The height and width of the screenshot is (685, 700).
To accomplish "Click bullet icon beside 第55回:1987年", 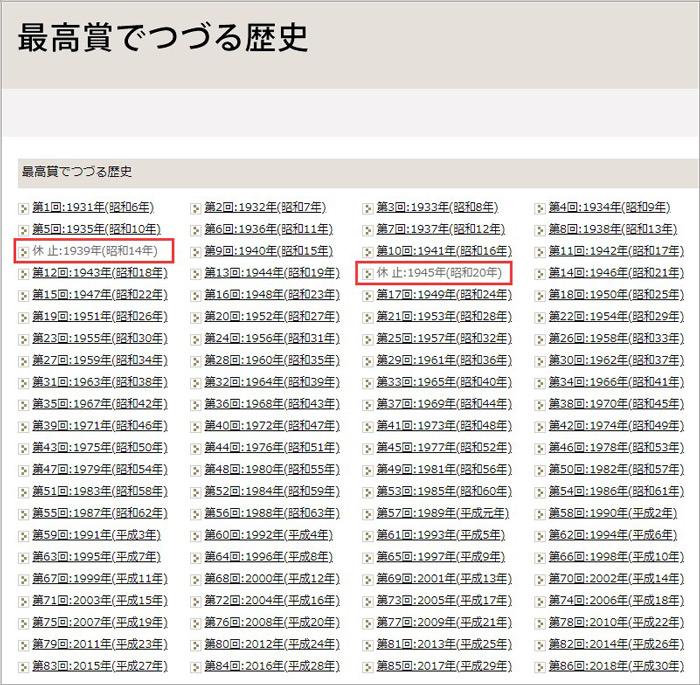I will tap(23, 515).
